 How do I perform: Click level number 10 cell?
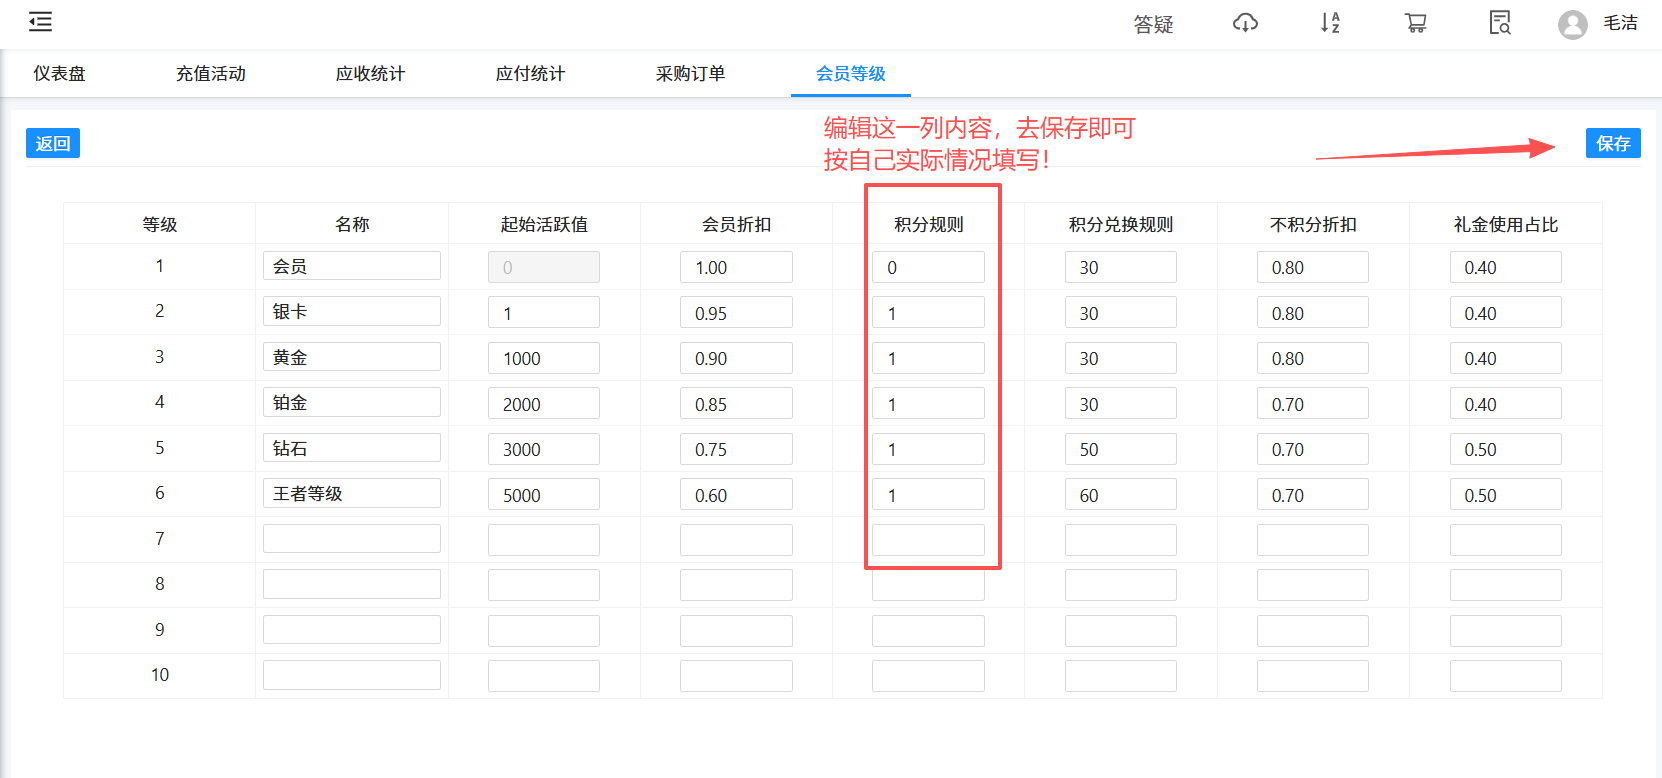(x=160, y=675)
